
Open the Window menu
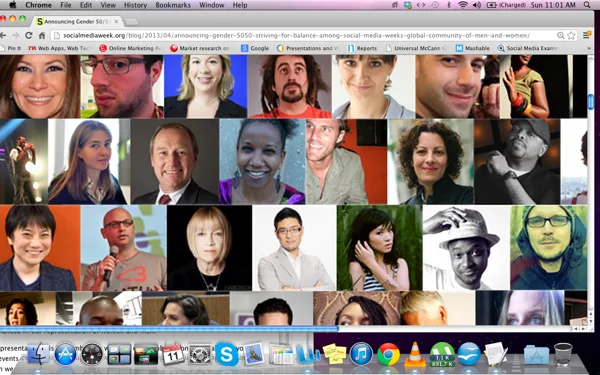[212, 5]
